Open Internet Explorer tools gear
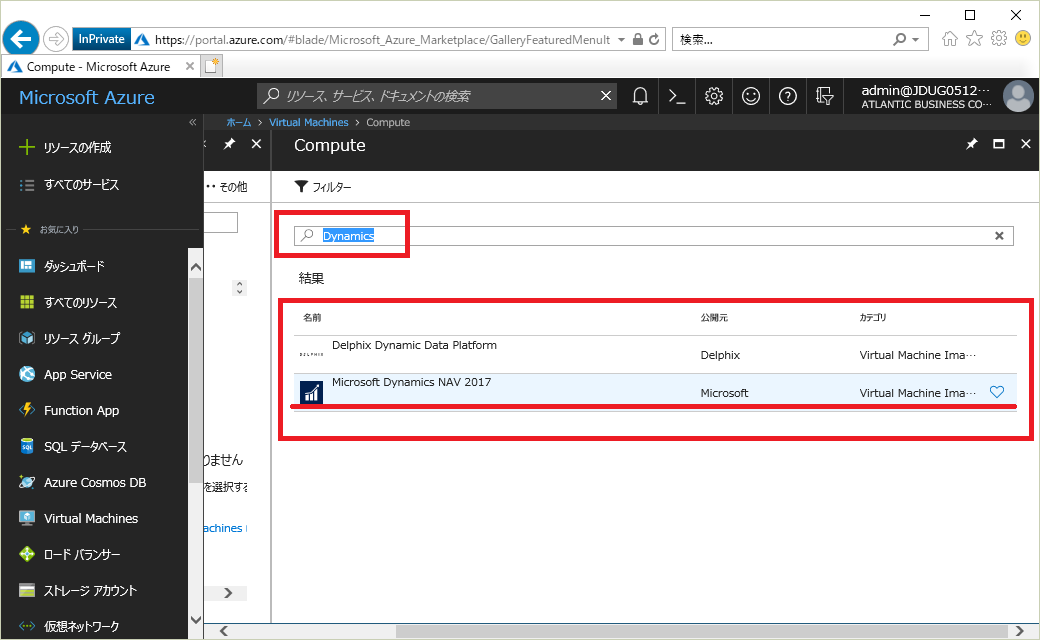This screenshot has width=1040, height=640. [x=999, y=38]
